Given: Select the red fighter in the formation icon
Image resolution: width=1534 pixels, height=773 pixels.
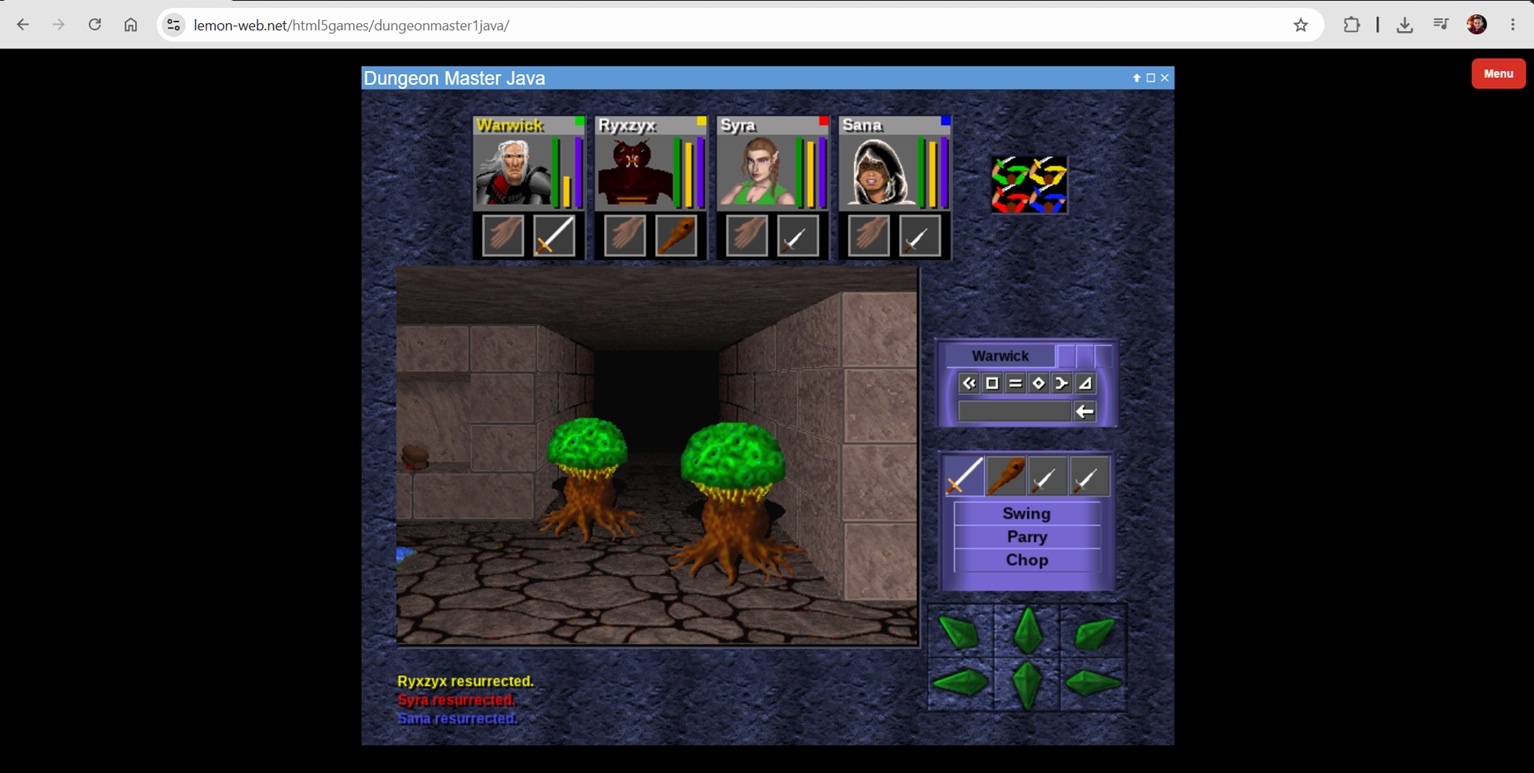Looking at the screenshot, I should pos(1010,199).
